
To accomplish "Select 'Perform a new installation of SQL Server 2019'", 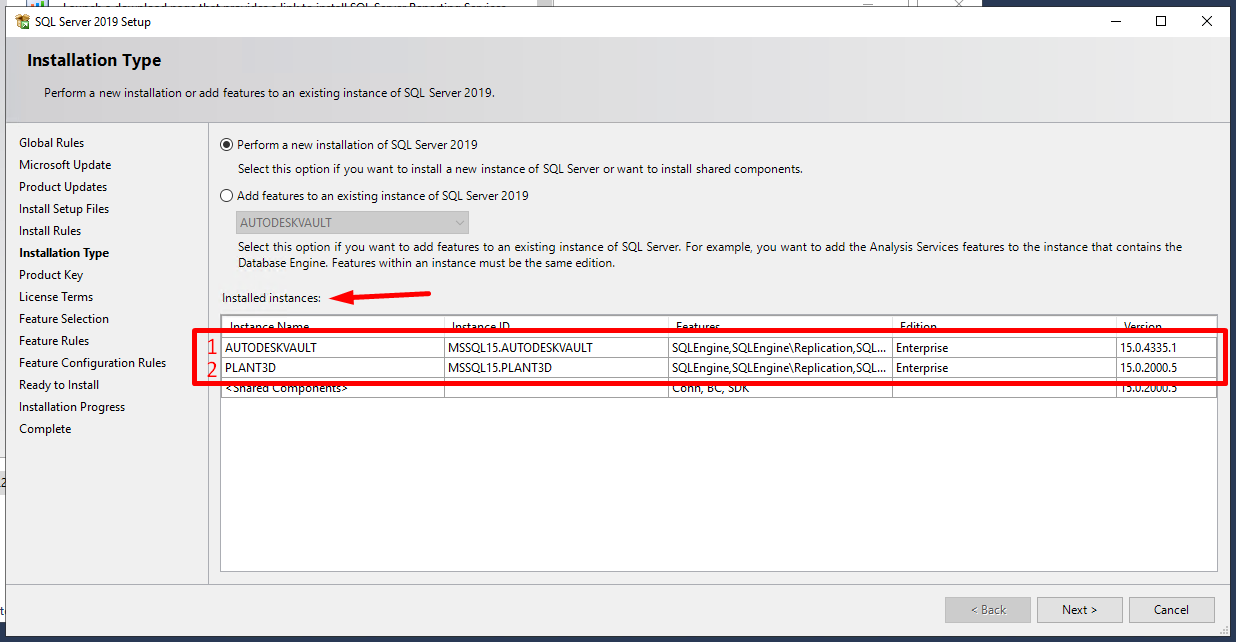I will click(x=226, y=144).
